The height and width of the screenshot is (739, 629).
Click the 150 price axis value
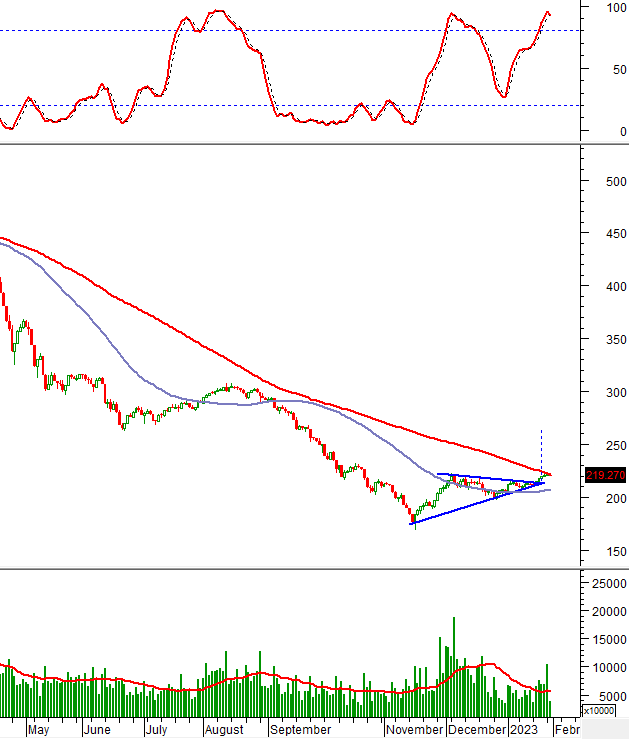[616, 551]
